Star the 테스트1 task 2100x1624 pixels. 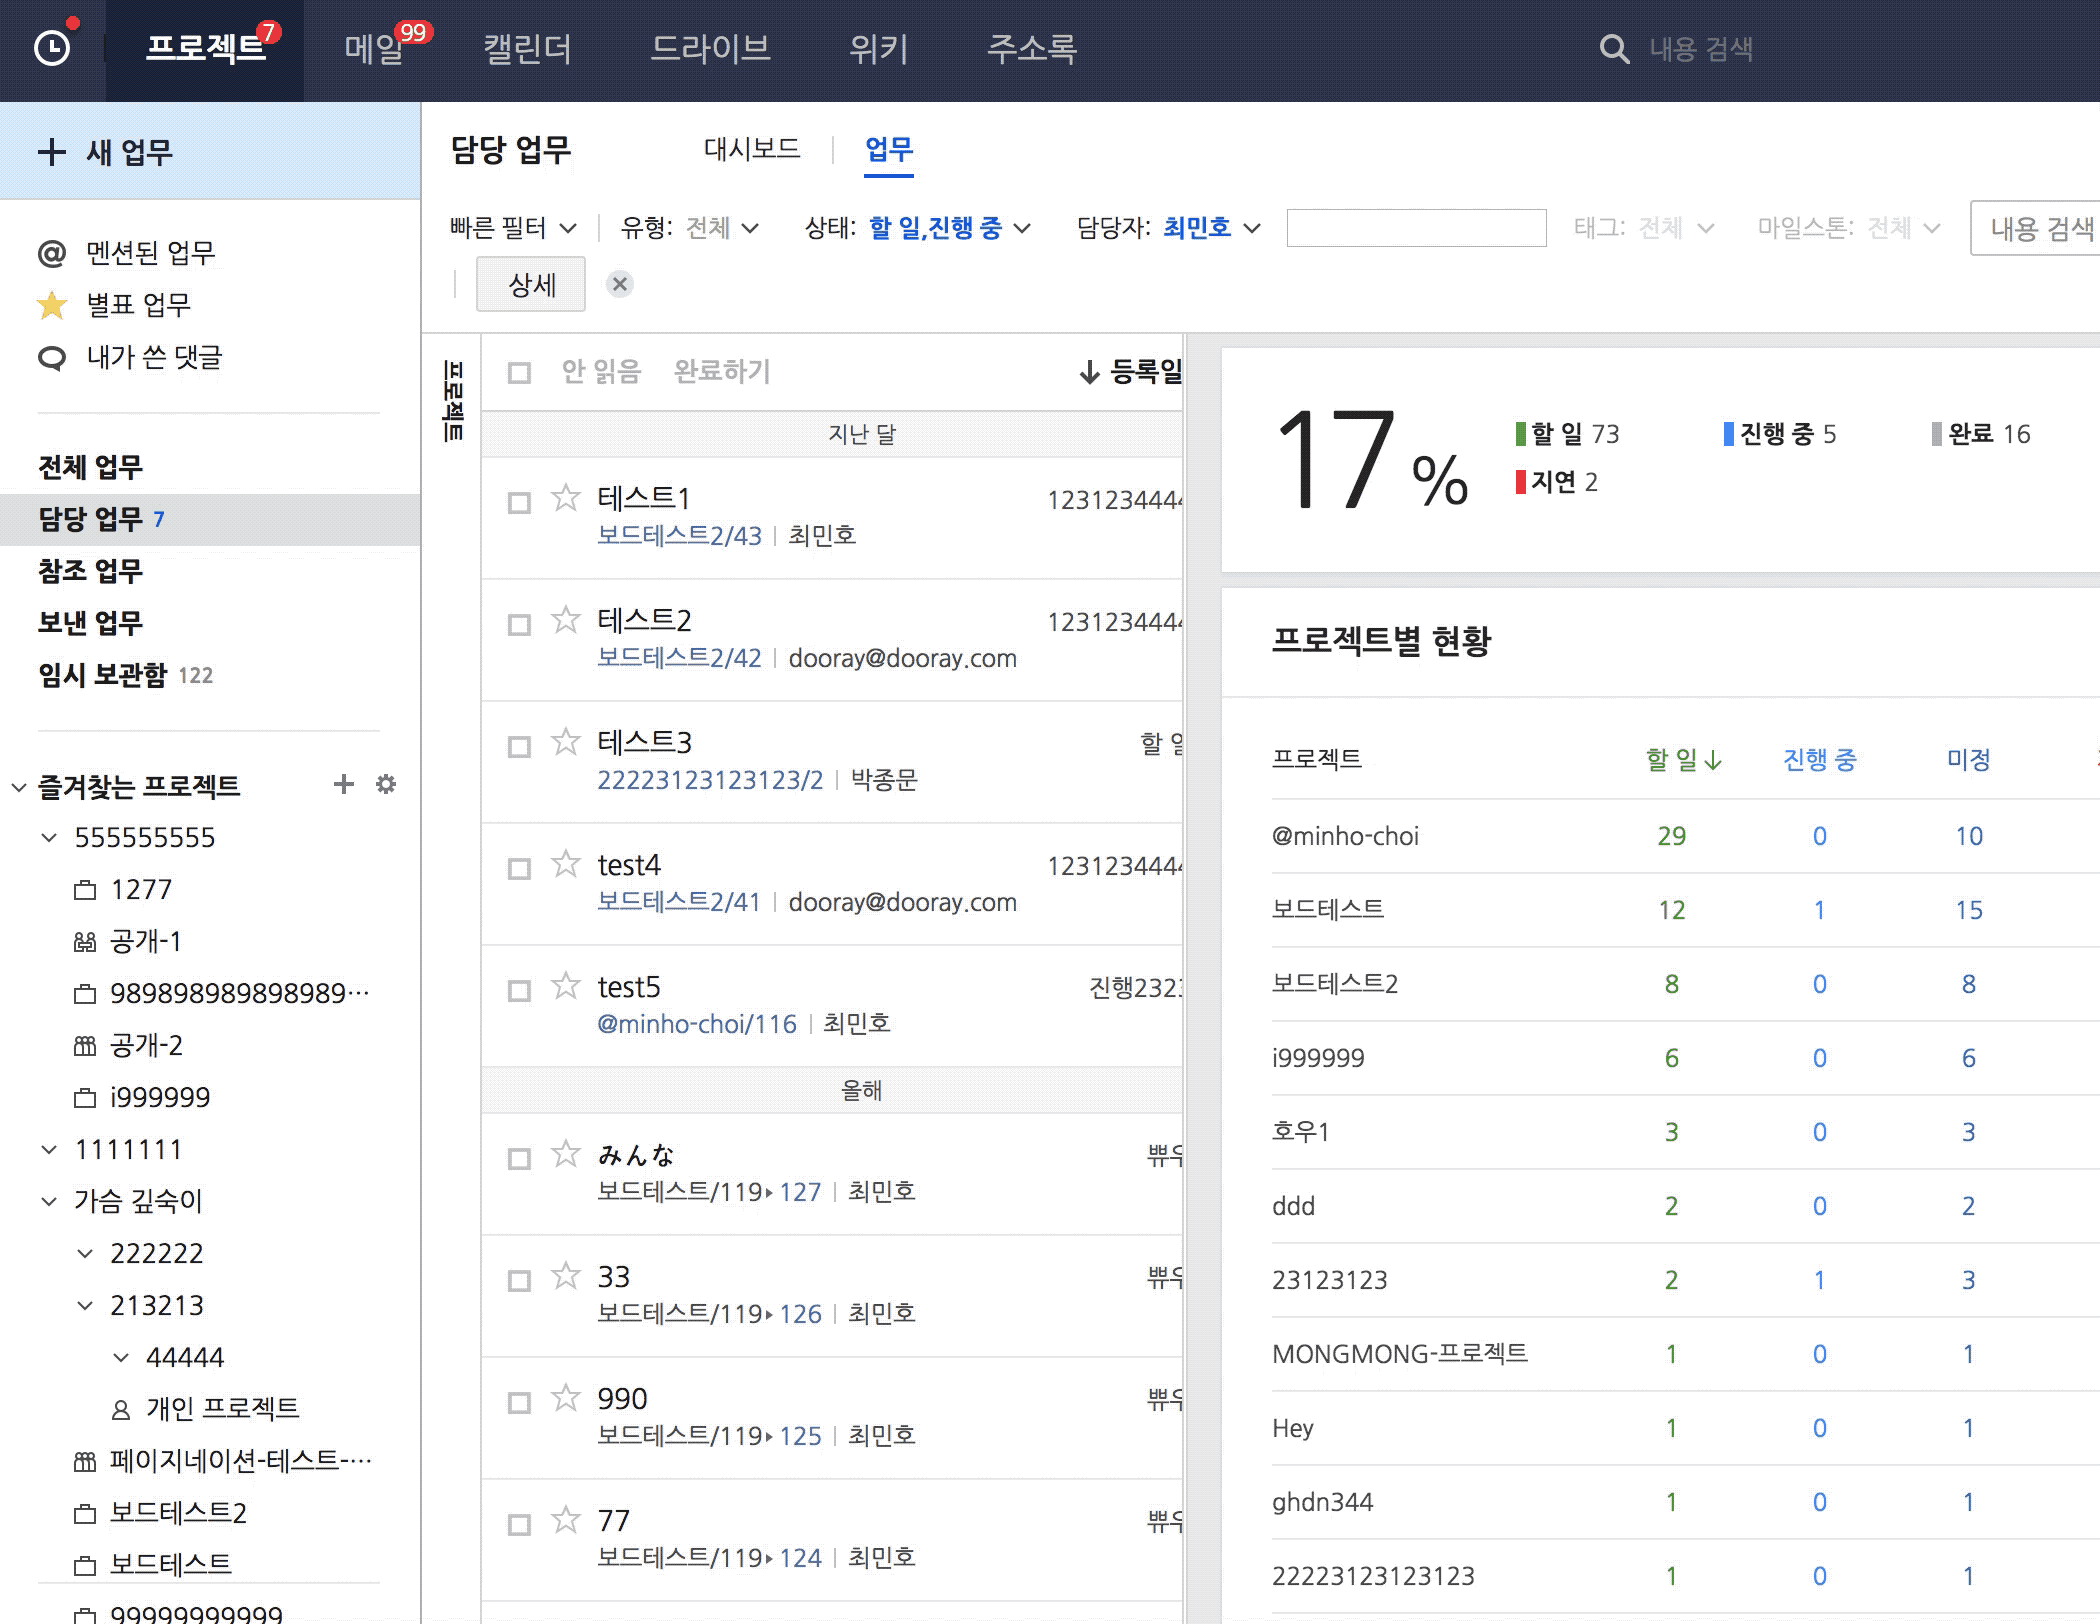[566, 498]
